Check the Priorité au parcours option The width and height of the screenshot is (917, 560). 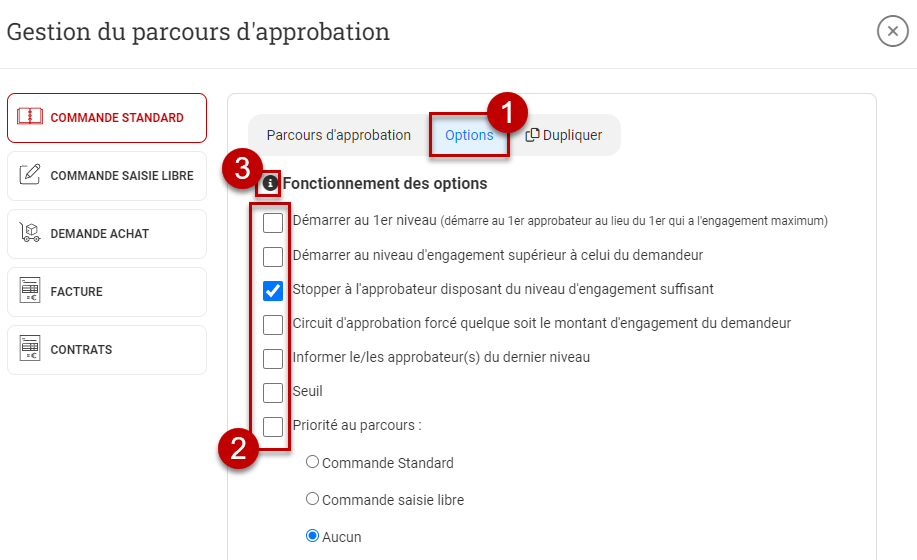pyautogui.click(x=273, y=426)
